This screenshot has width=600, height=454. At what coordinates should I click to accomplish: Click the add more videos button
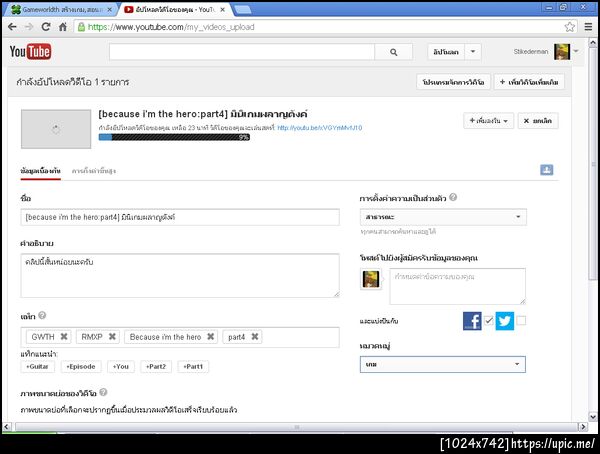[529, 82]
